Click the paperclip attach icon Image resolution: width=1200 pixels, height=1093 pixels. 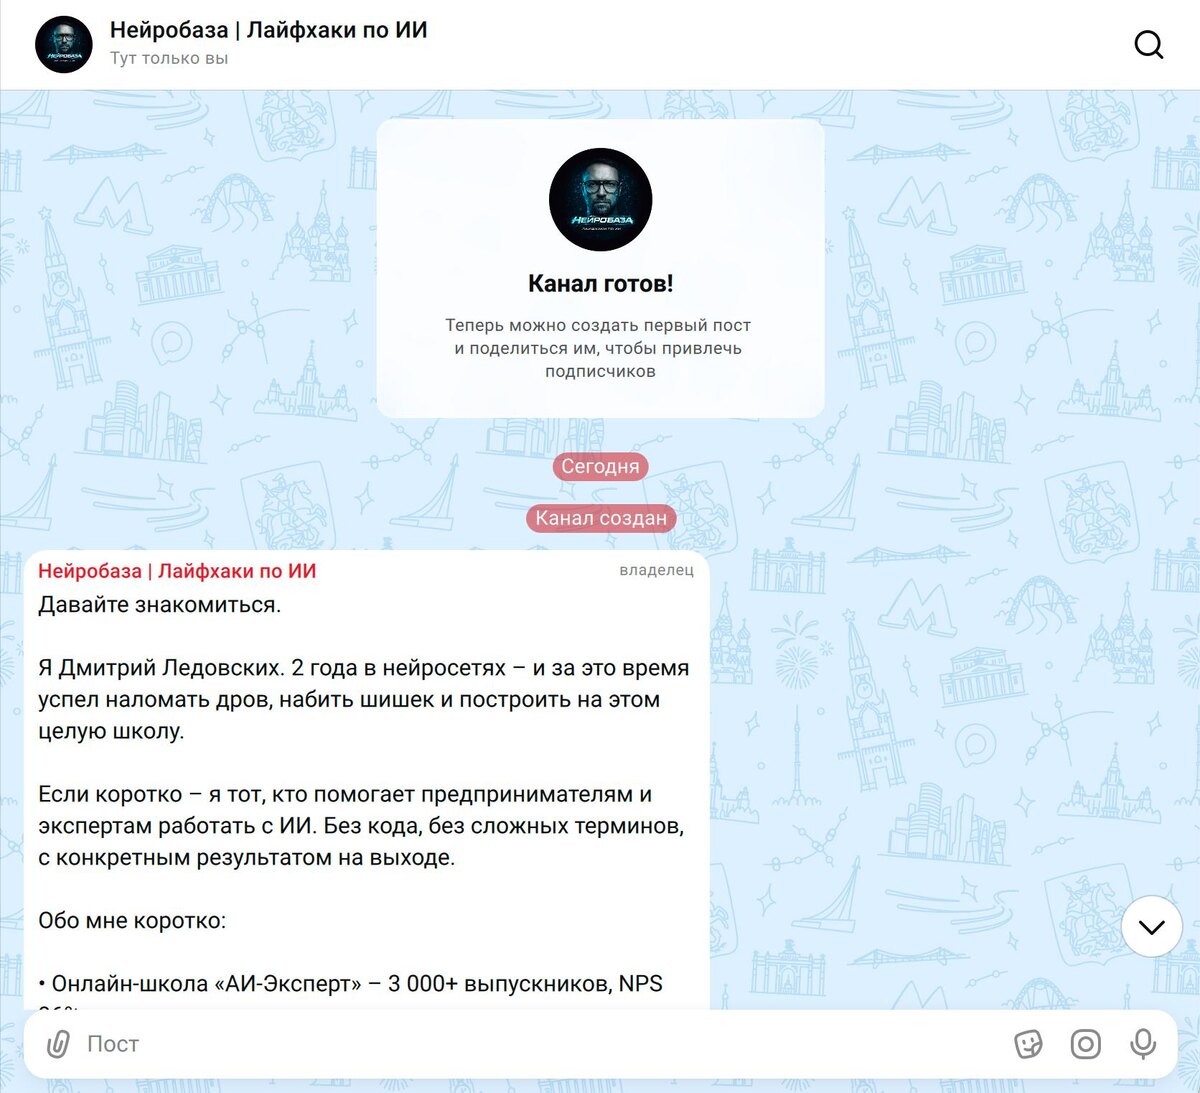coord(59,1044)
